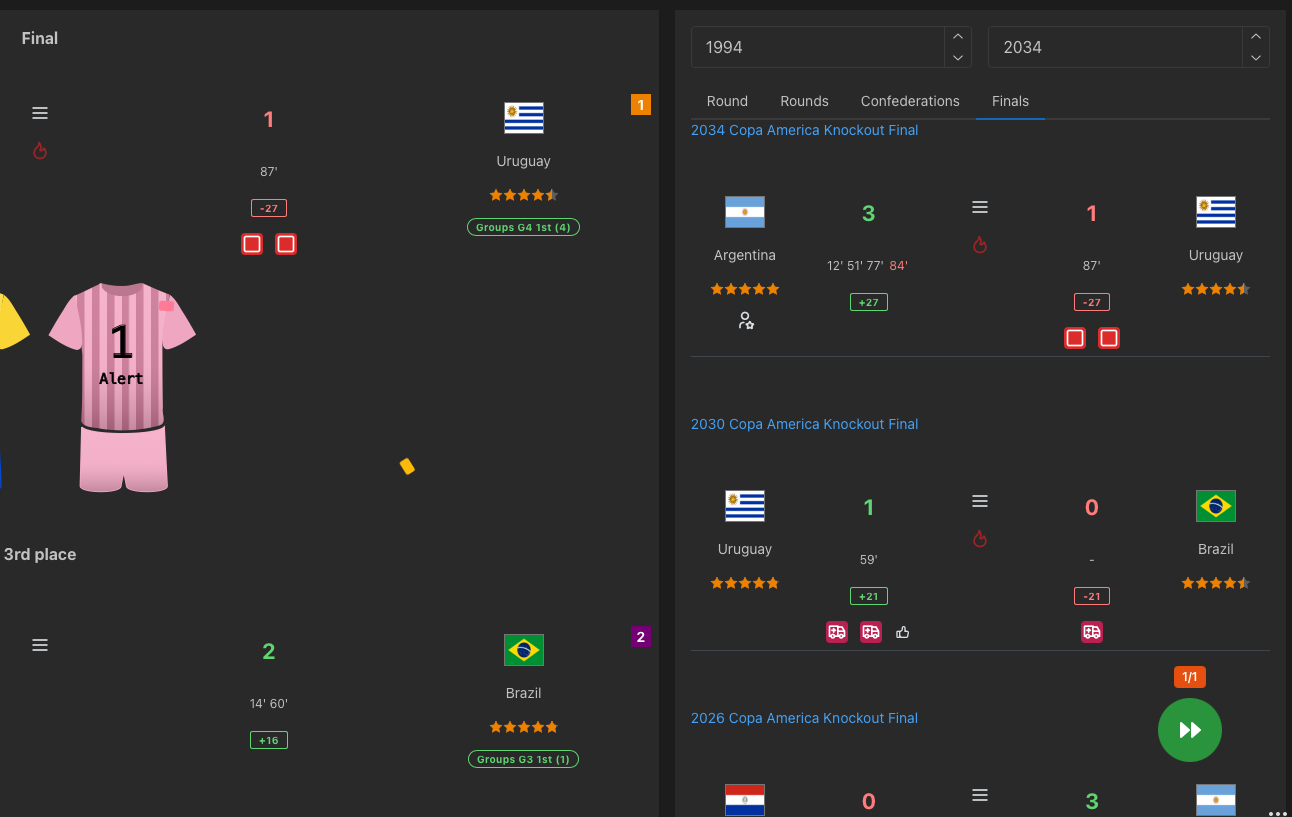Open the hamburger menu in the 2030 Final row

pyautogui.click(x=980, y=500)
